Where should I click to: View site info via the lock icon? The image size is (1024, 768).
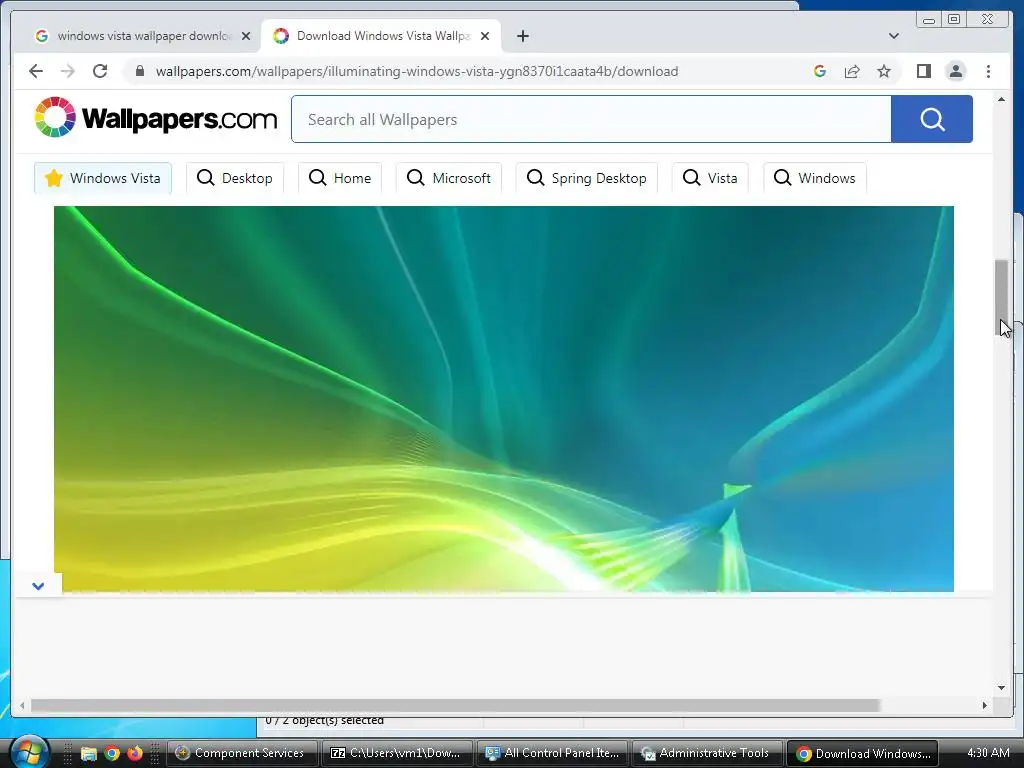[140, 71]
